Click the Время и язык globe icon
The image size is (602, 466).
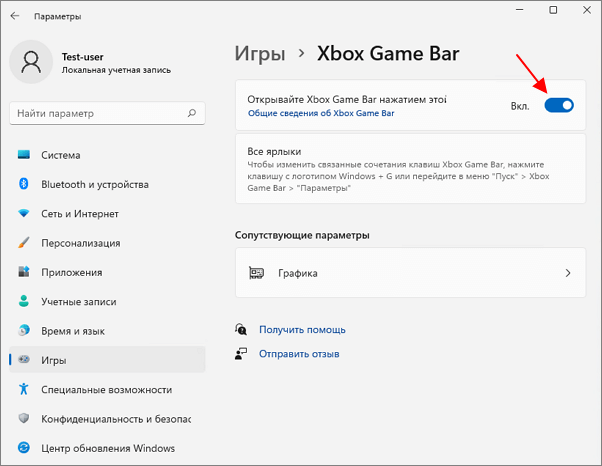point(24,330)
